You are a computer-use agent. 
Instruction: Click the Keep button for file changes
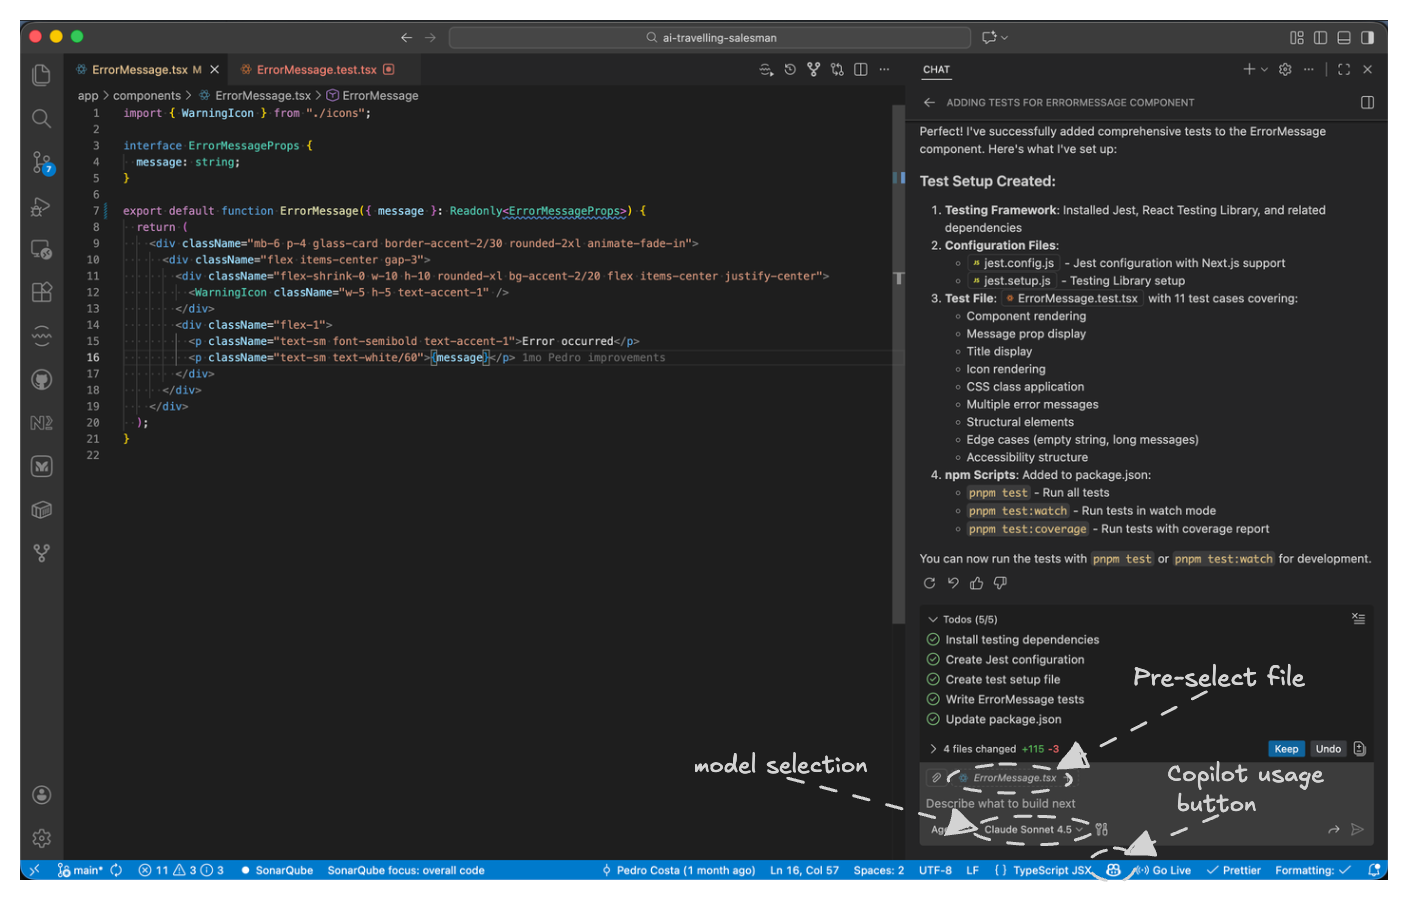point(1287,748)
